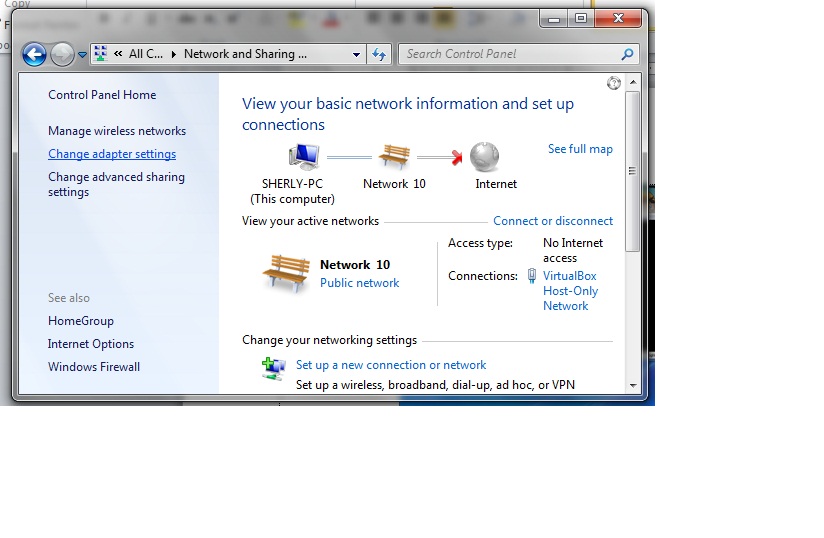Click the Control Panel icon in address bar
Viewport: 824px width, 538px height.
point(100,54)
